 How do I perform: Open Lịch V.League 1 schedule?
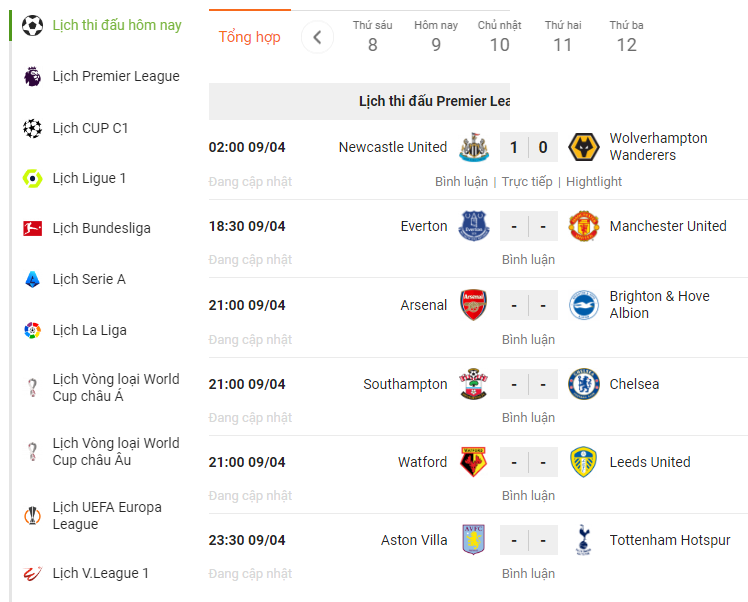pos(101,573)
